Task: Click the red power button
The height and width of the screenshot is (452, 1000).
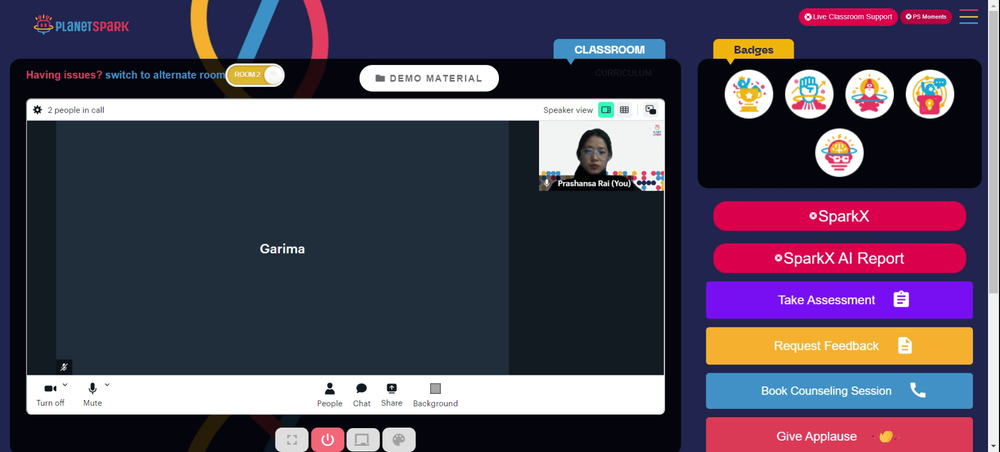Action: 328,440
